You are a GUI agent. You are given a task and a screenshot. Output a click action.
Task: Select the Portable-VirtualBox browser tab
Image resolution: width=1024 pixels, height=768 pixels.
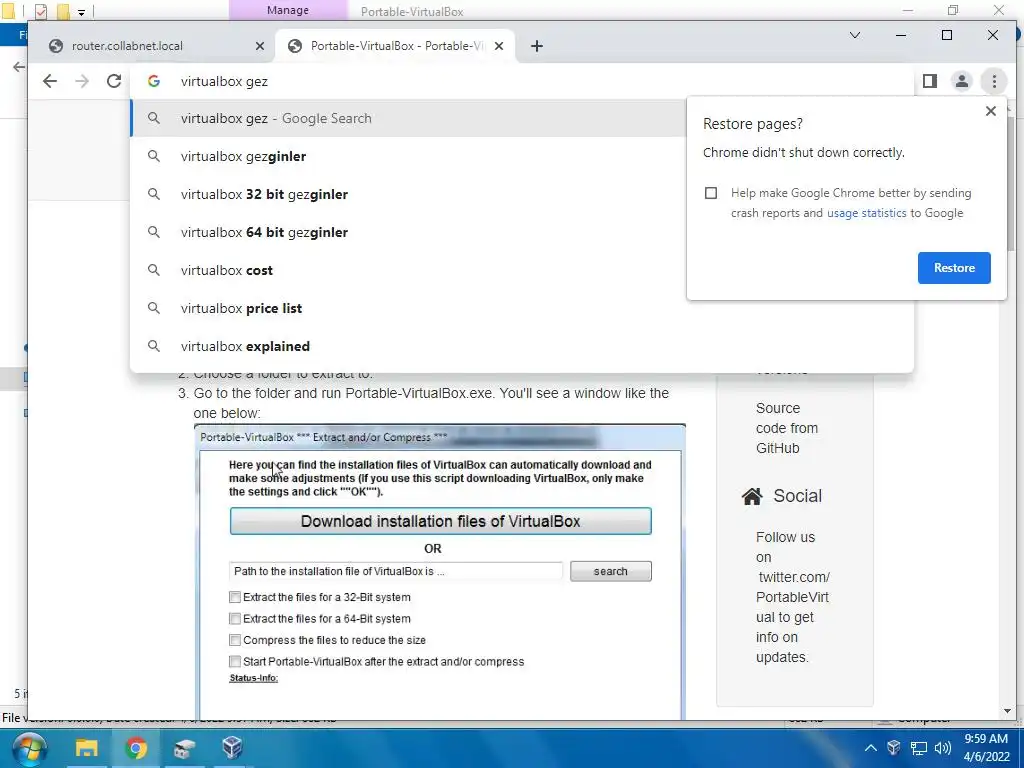[x=396, y=46]
